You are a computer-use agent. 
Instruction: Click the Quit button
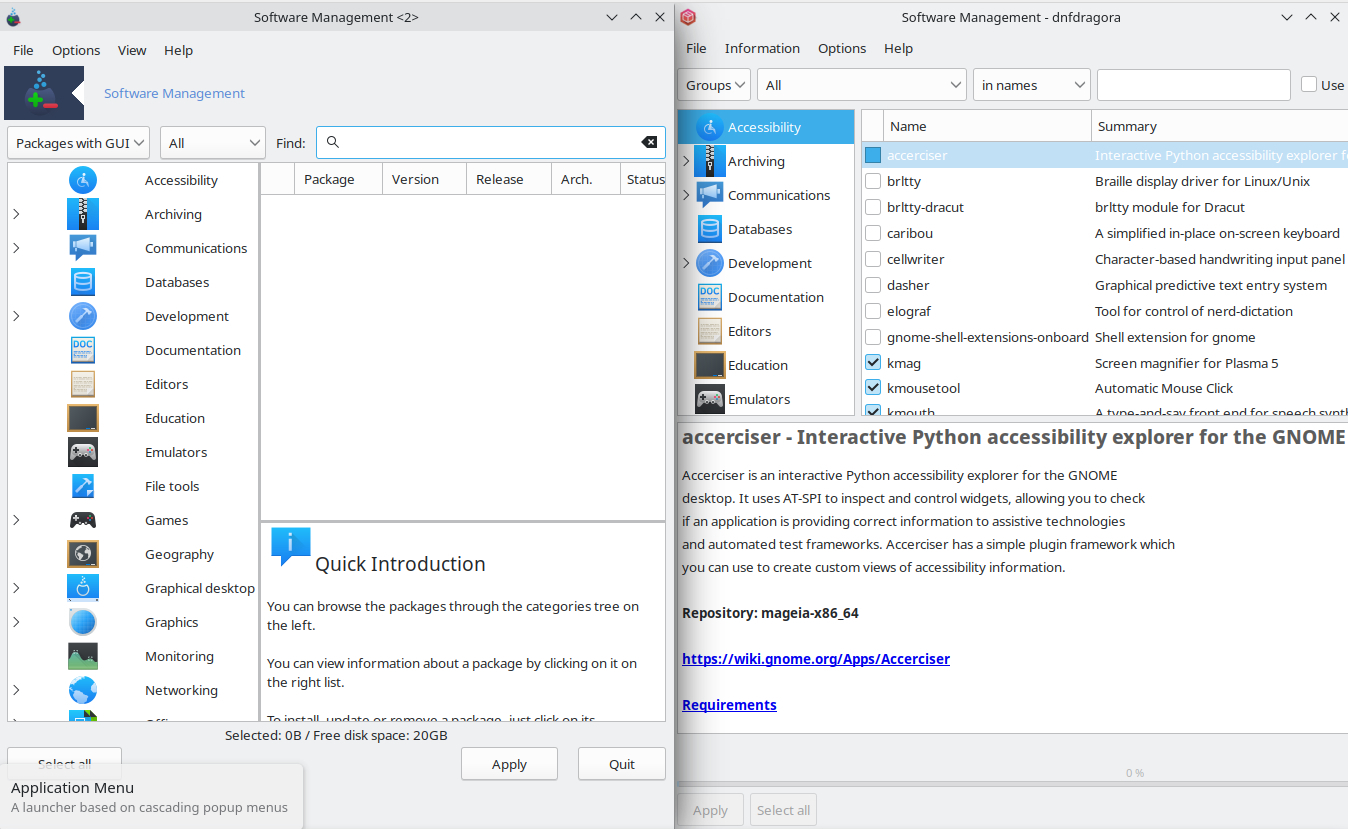click(621, 764)
